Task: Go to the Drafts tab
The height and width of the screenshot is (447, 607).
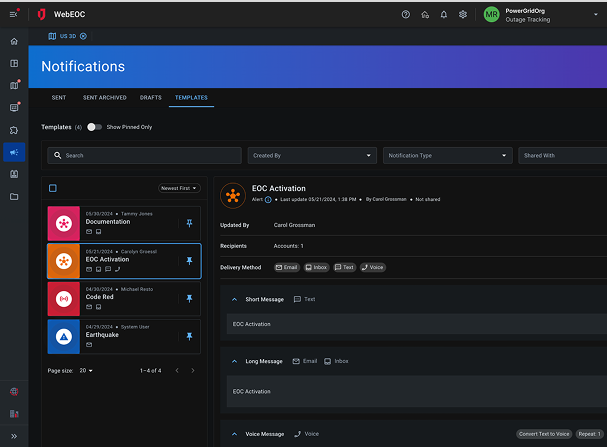Action: pos(151,98)
